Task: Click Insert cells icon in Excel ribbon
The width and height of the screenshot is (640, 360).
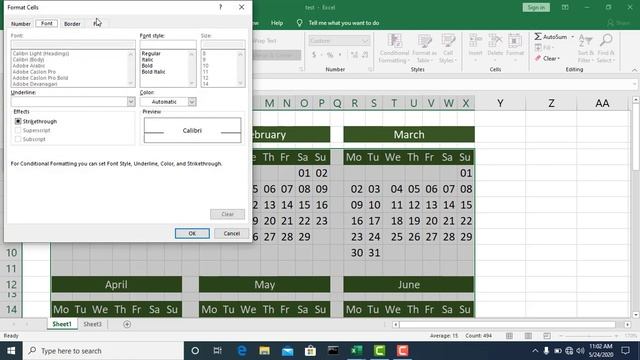Action: click(475, 41)
